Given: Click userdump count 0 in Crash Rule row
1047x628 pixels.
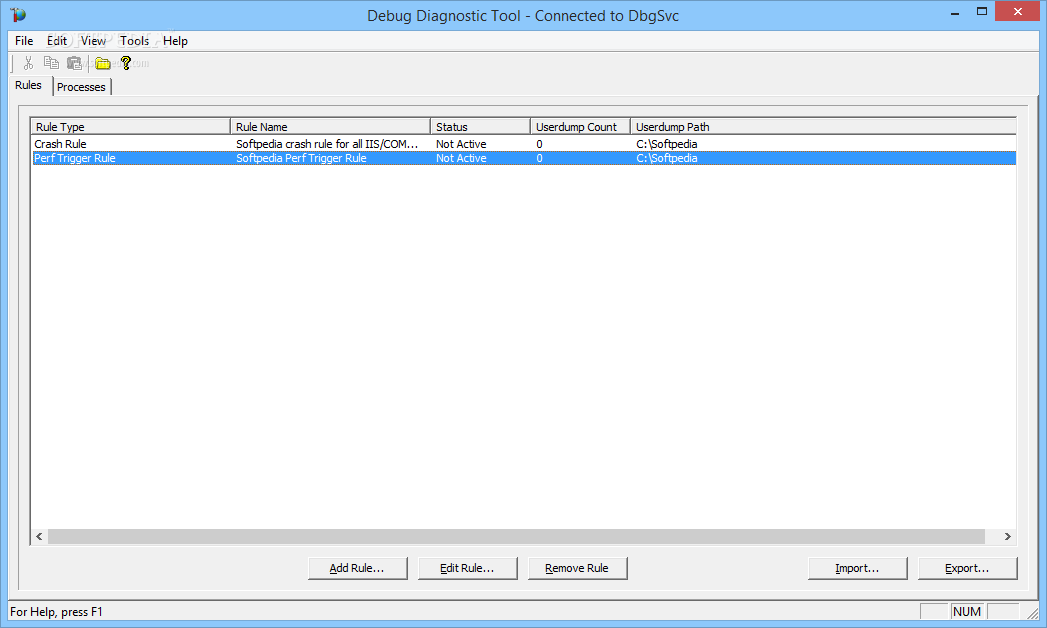Looking at the screenshot, I should 540,144.
